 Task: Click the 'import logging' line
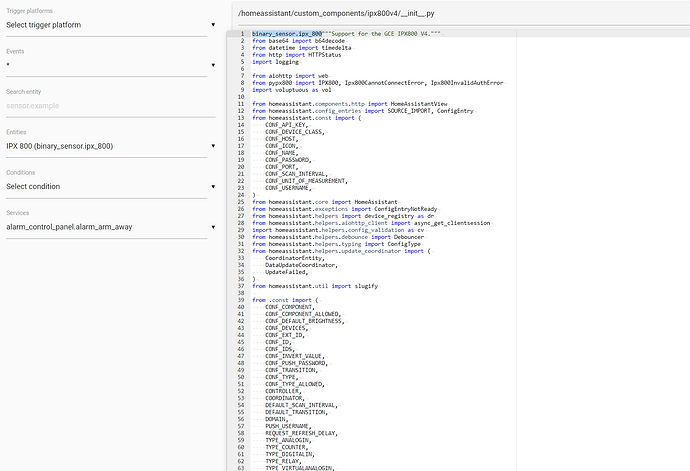275,62
